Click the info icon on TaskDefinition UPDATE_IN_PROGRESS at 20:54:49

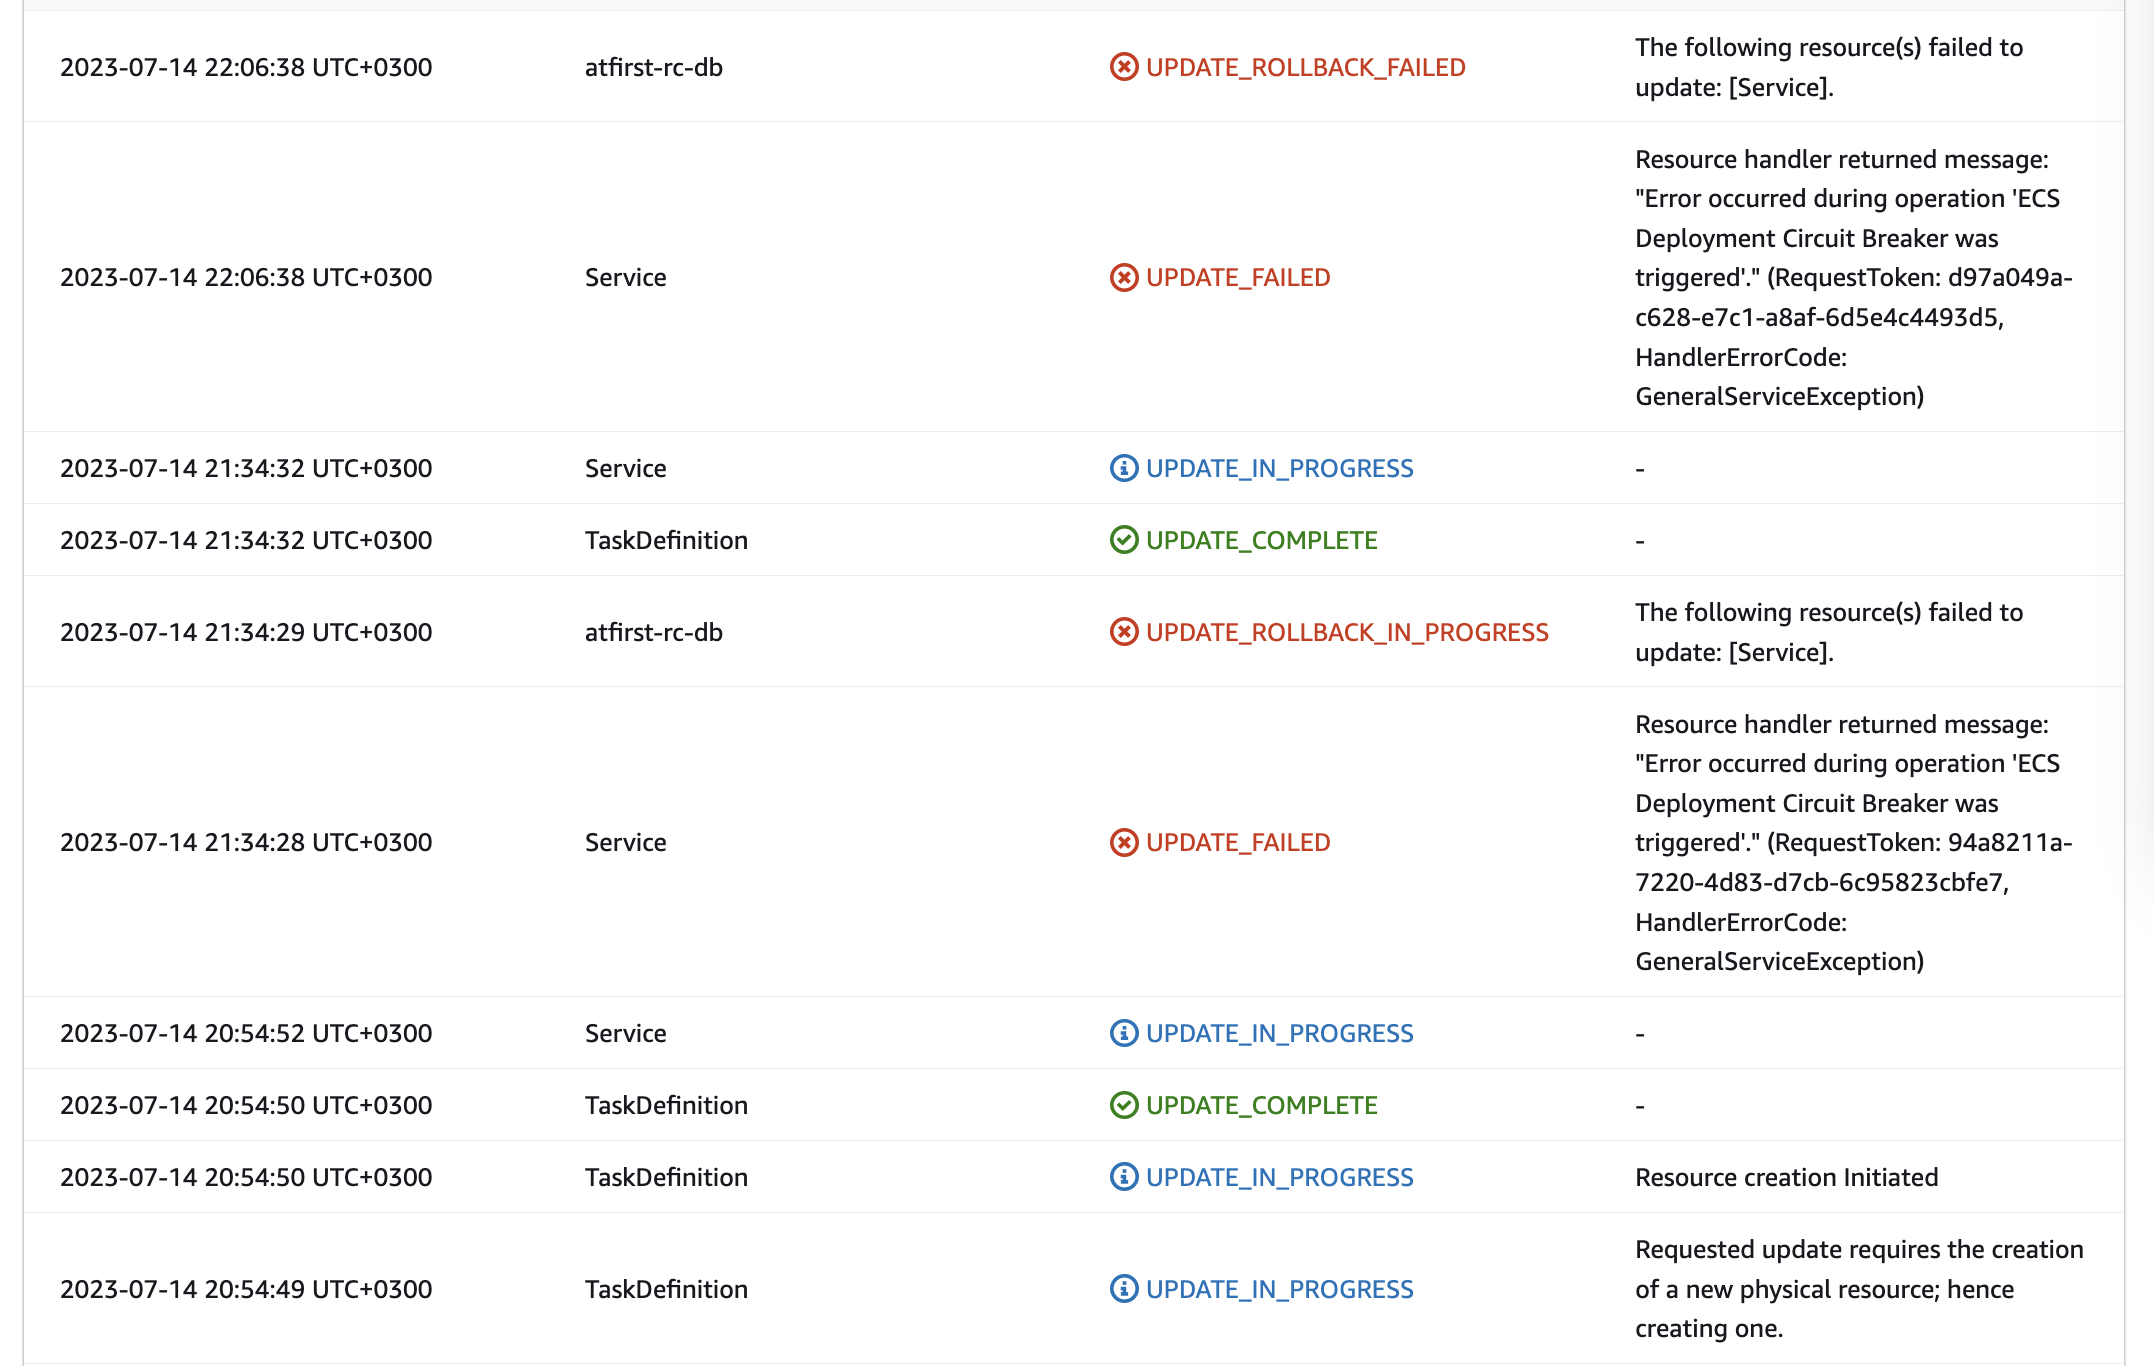1122,1289
